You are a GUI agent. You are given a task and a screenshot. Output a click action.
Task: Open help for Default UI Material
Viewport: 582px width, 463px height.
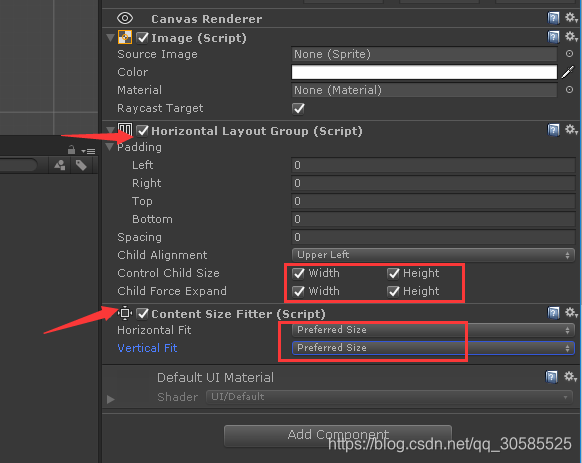pos(552,377)
